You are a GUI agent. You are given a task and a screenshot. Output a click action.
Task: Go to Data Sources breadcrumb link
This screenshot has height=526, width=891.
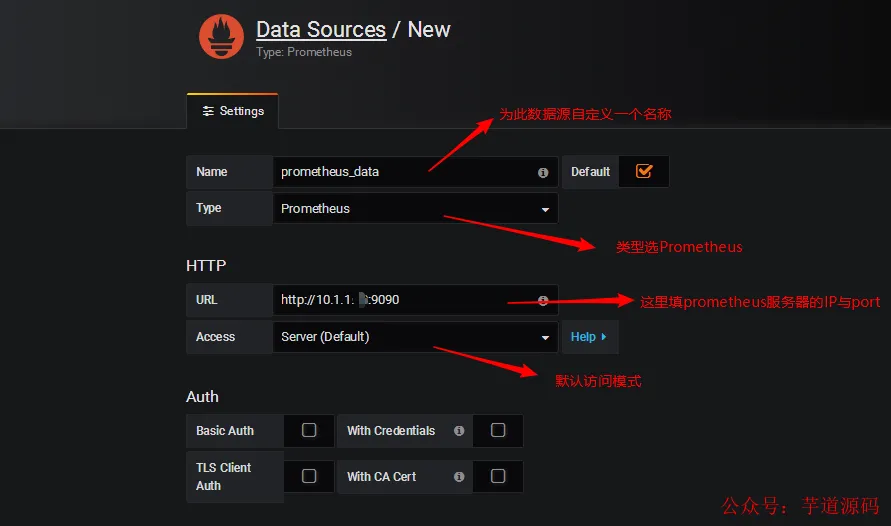[x=321, y=30]
